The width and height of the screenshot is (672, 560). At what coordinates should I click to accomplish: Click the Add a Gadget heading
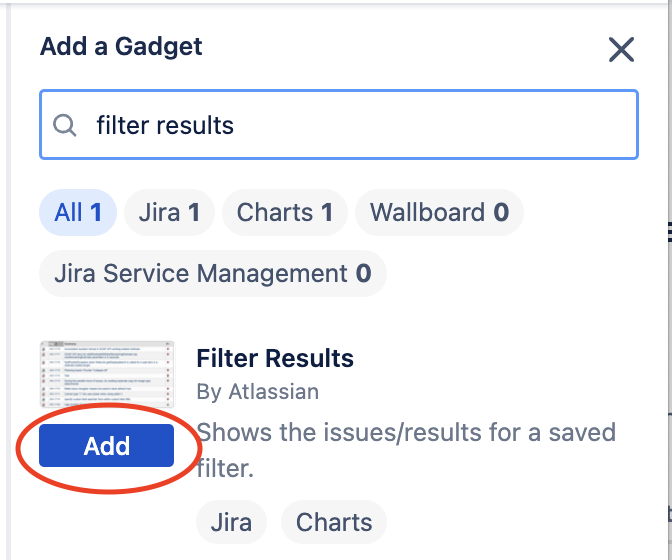(x=121, y=46)
